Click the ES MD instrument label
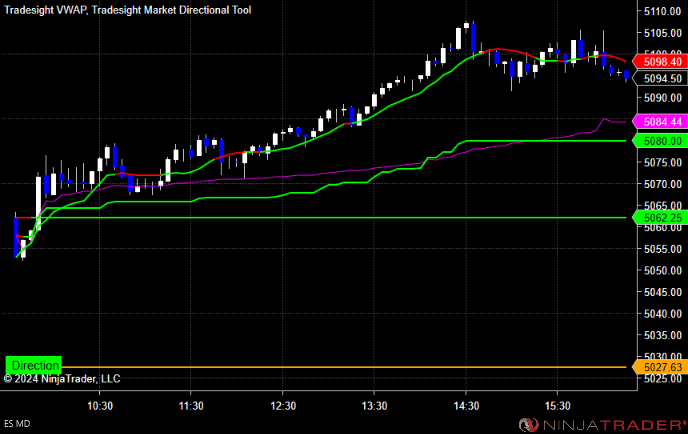This screenshot has width=688, height=434. [17, 424]
